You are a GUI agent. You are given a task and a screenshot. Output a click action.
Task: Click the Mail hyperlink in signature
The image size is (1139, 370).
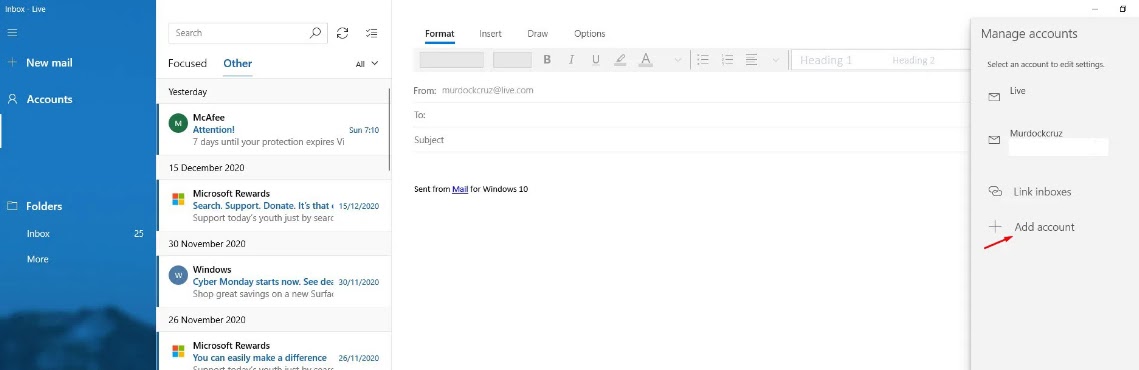pyautogui.click(x=460, y=189)
